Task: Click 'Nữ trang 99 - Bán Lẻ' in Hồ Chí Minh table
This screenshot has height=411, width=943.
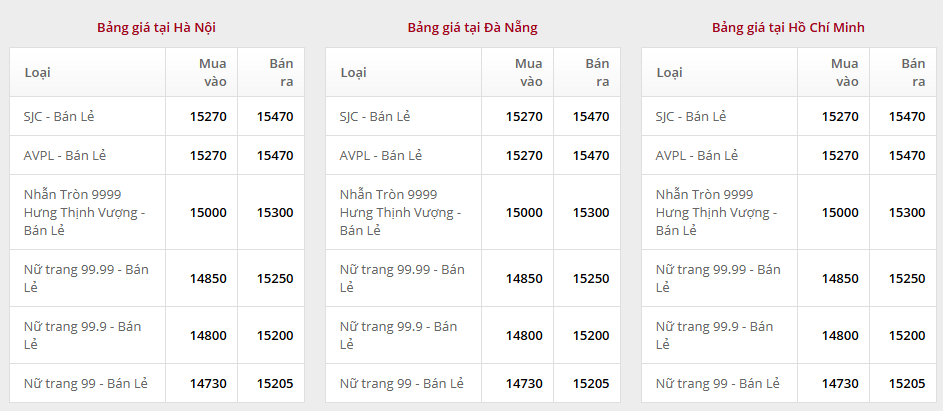Action: coord(717,383)
